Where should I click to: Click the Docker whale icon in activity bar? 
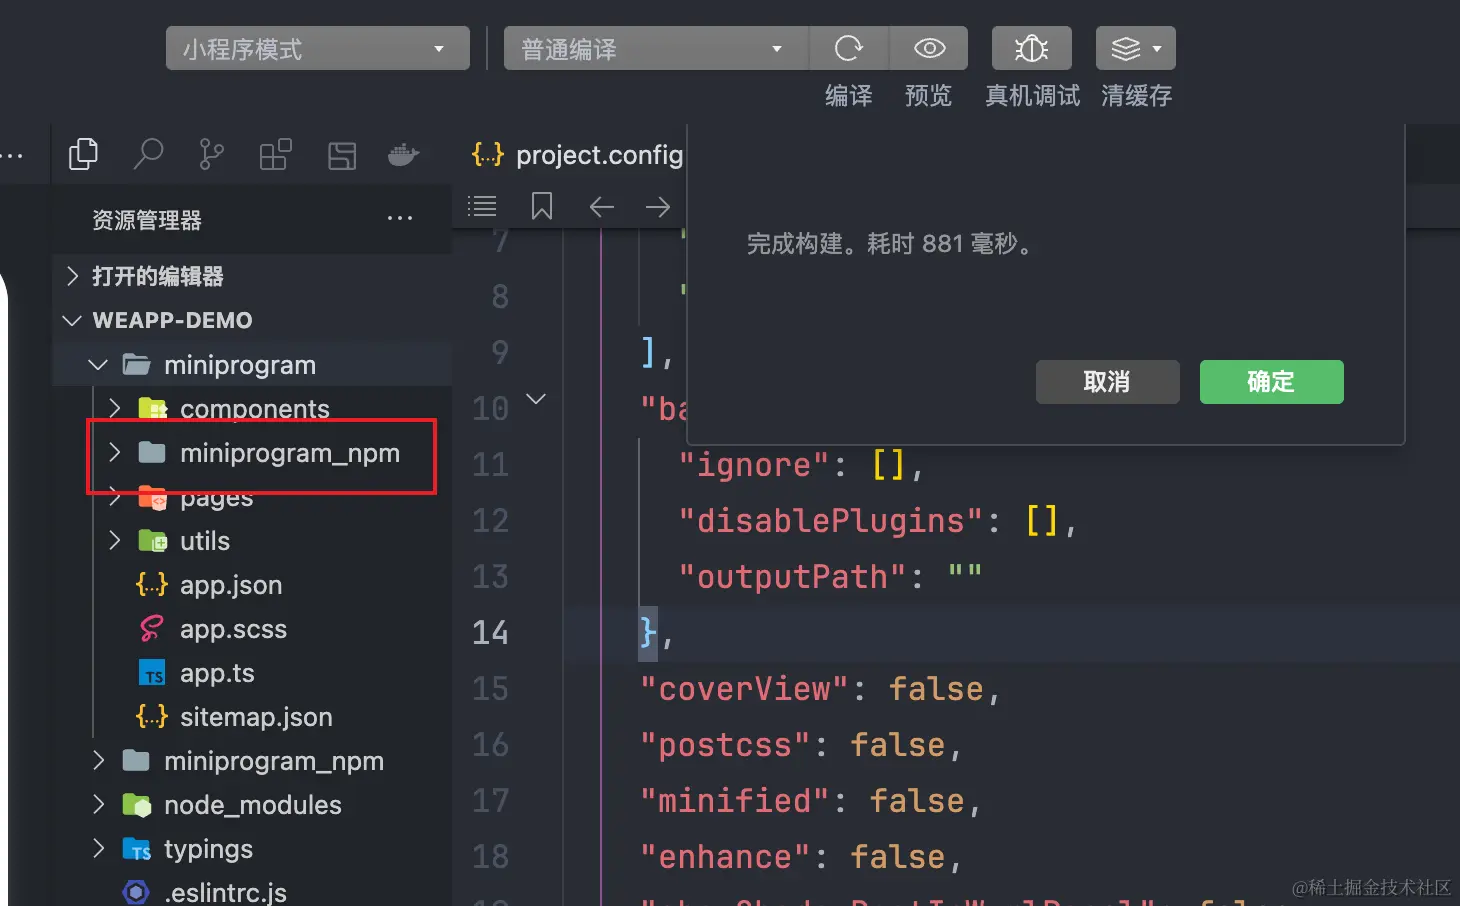tap(403, 154)
